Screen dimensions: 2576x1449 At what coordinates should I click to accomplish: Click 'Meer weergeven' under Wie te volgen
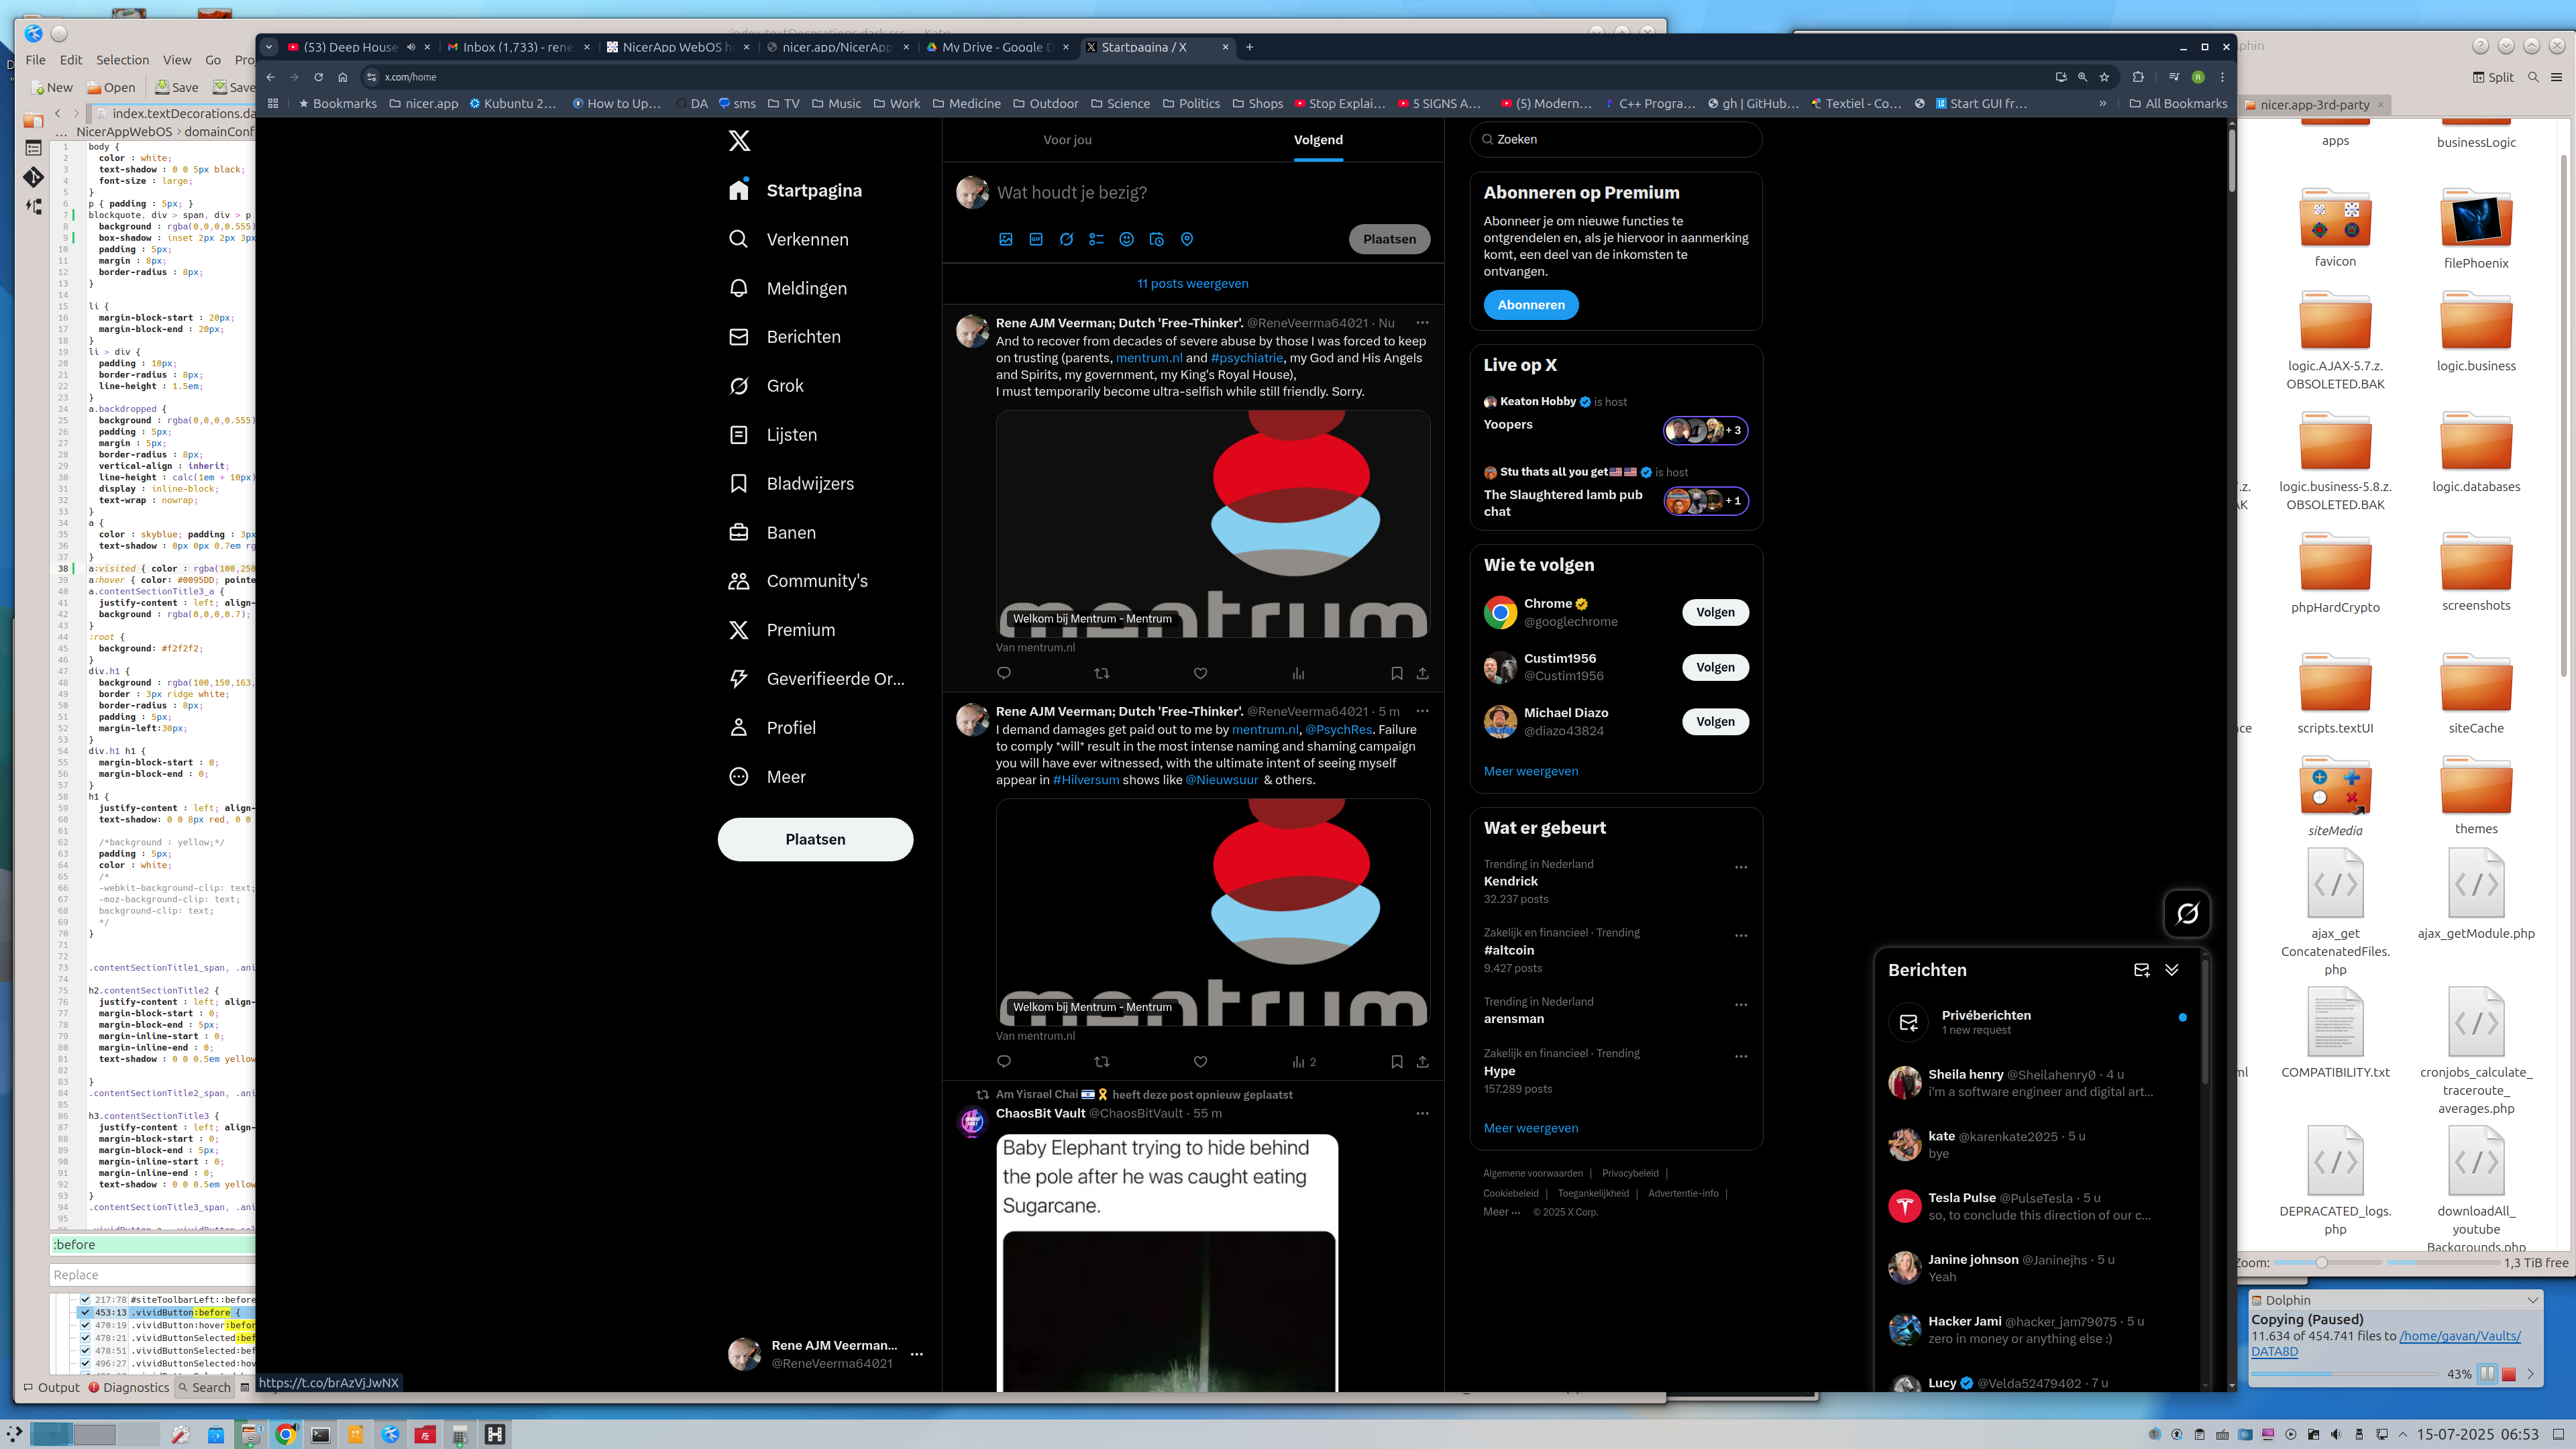tap(1531, 771)
